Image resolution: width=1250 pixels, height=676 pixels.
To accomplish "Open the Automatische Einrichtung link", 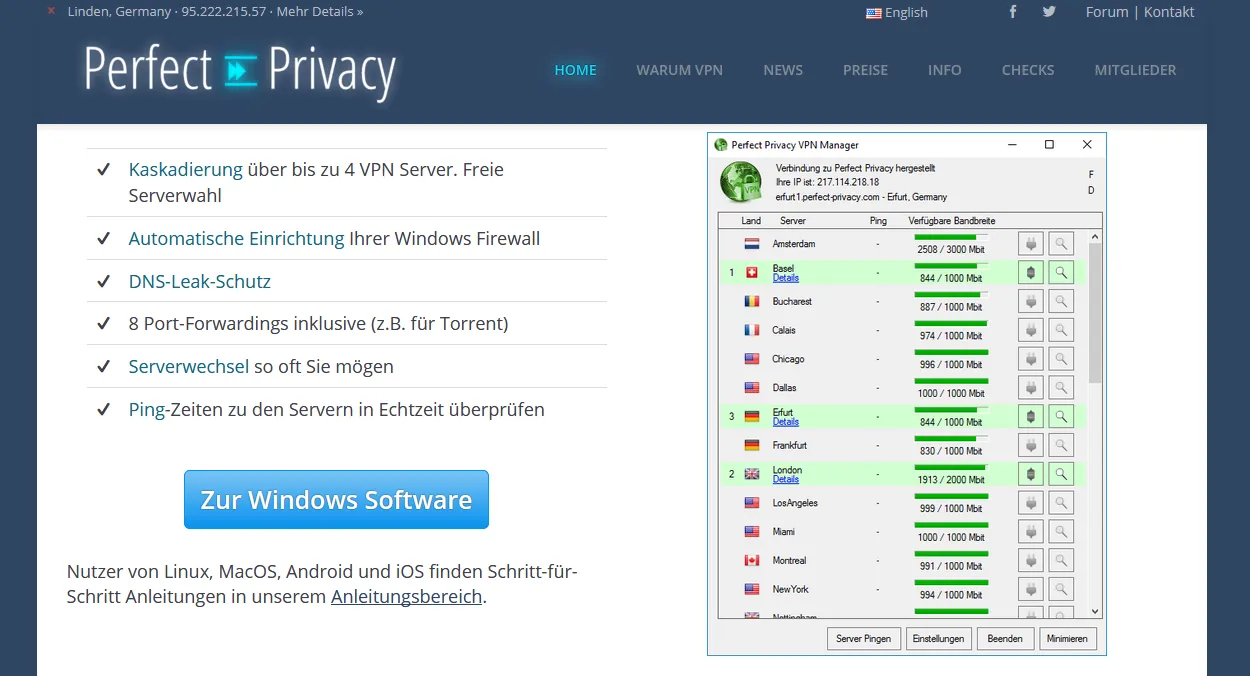I will (x=236, y=239).
